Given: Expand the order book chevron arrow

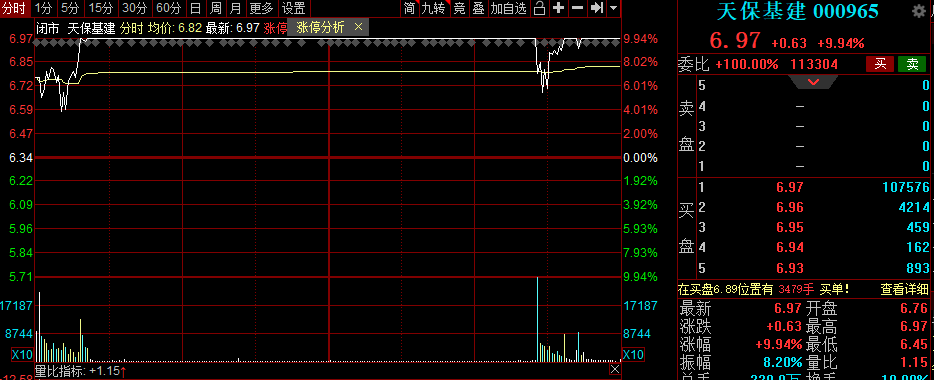Looking at the screenshot, I should click(x=813, y=82).
